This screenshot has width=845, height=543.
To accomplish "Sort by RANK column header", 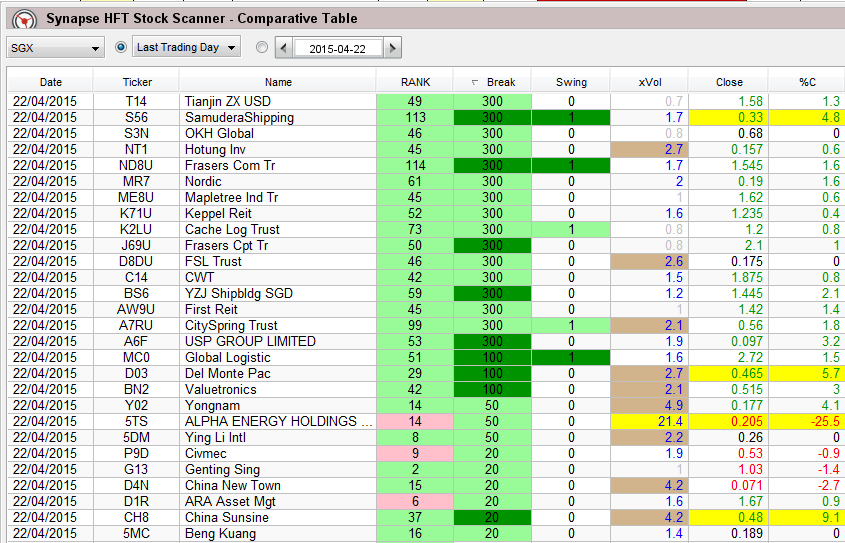I will [x=415, y=82].
